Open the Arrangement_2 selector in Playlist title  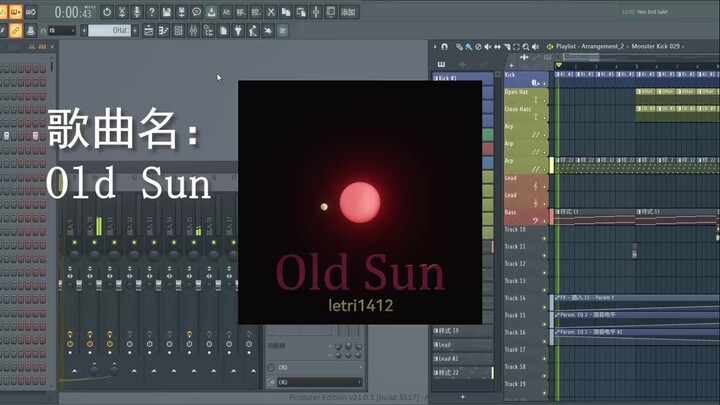click(602, 46)
